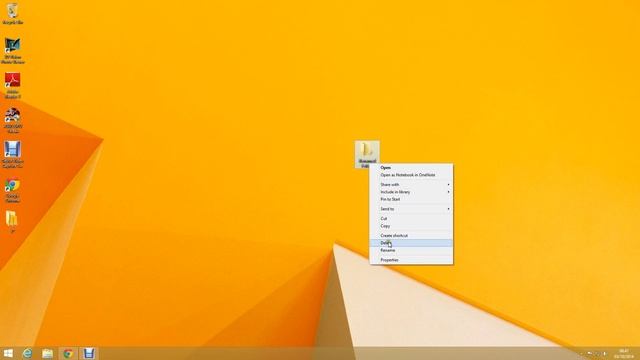Choose Delete in the context menu
The width and height of the screenshot is (640, 360).
tap(411, 243)
